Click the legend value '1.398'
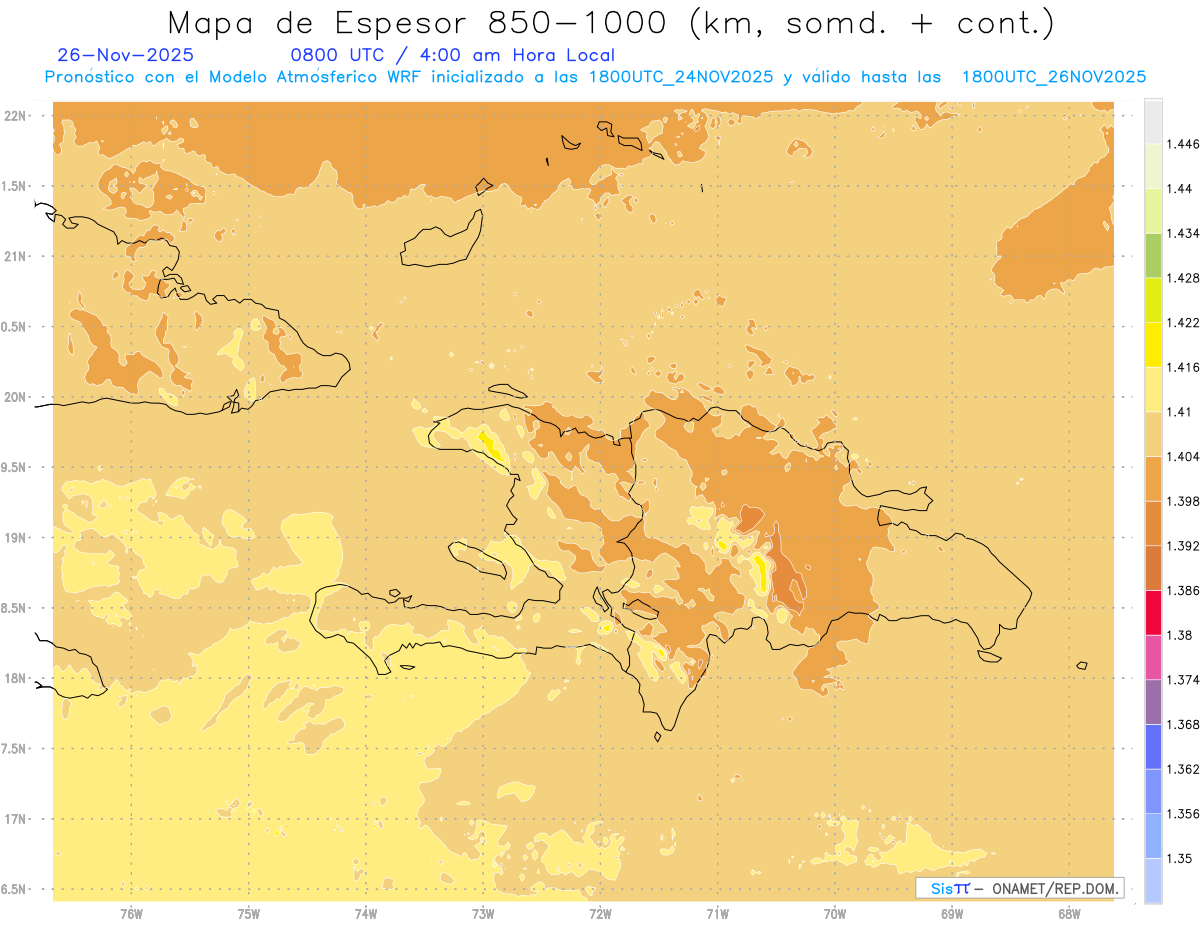 coord(1183,501)
